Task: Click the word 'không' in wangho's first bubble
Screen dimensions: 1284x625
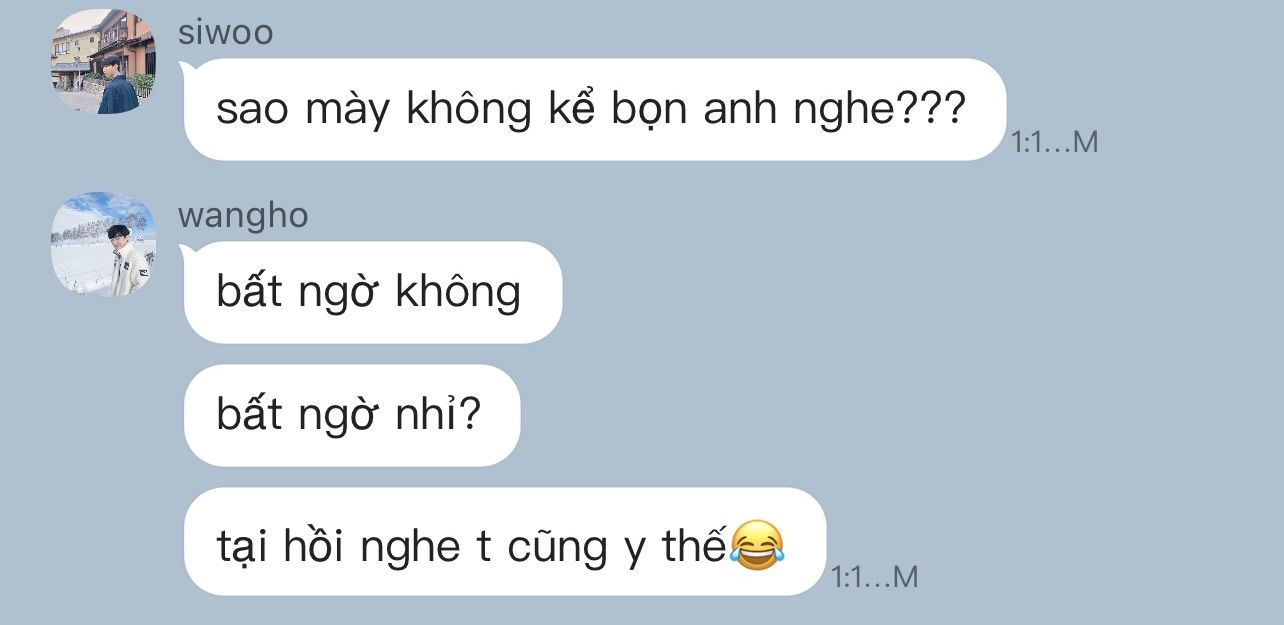Action: [x=459, y=292]
